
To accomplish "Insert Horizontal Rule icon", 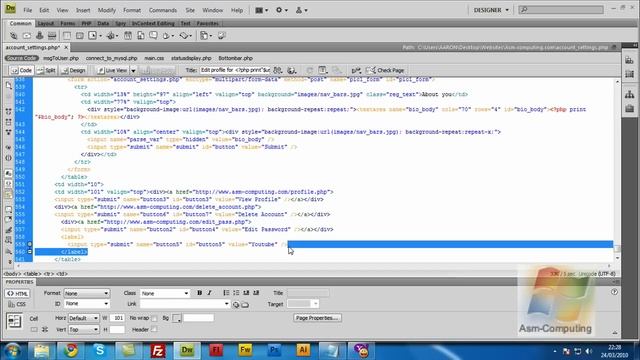I will (x=52, y=36).
